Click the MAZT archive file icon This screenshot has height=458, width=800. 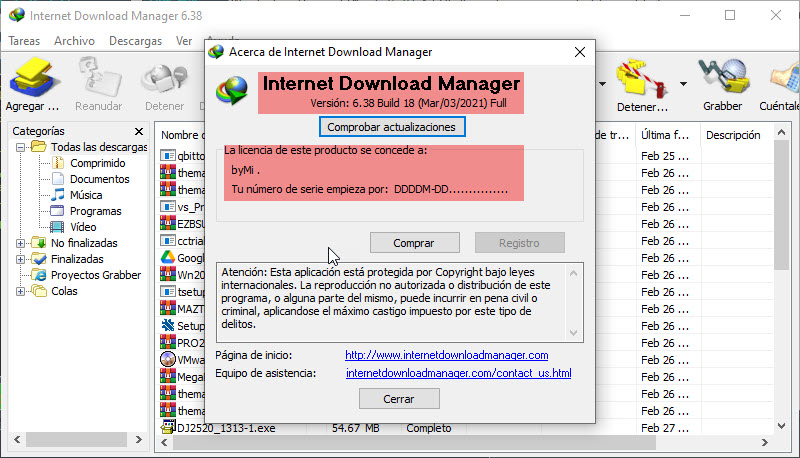point(168,309)
